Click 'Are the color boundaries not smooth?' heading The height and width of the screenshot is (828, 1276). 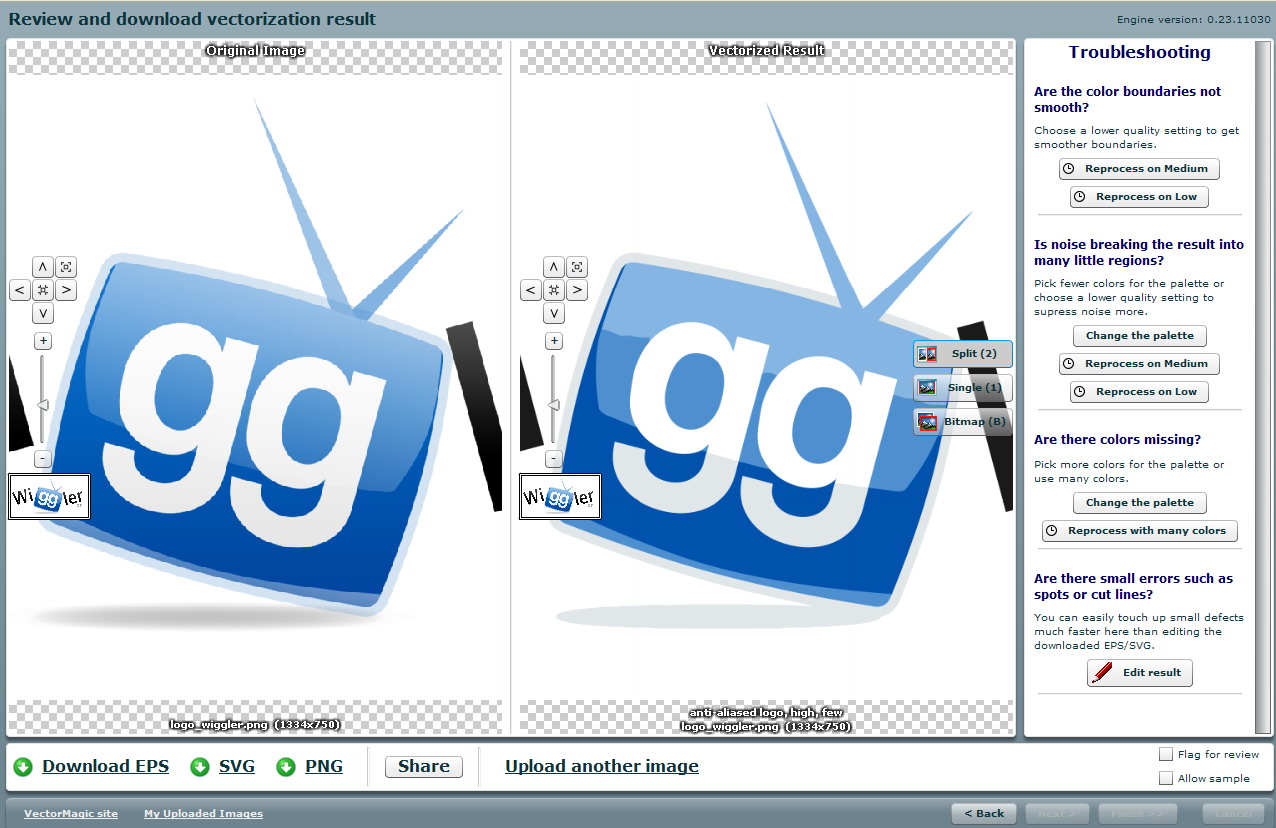click(1128, 99)
